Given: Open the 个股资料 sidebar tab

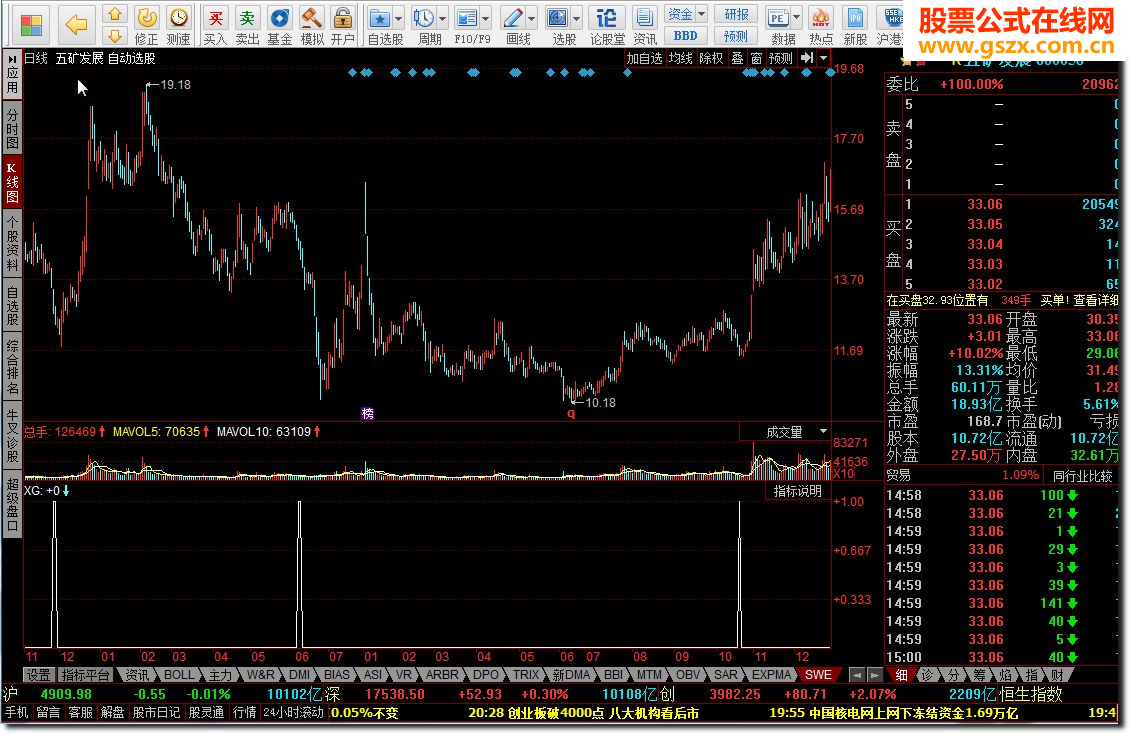Looking at the screenshot, I should [12, 242].
